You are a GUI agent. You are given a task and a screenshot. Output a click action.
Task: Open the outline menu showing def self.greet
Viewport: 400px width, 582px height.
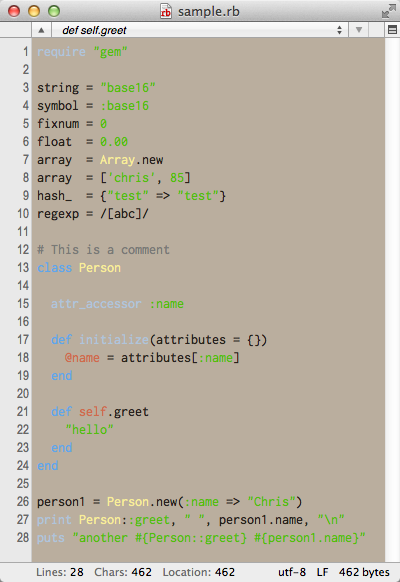point(200,30)
